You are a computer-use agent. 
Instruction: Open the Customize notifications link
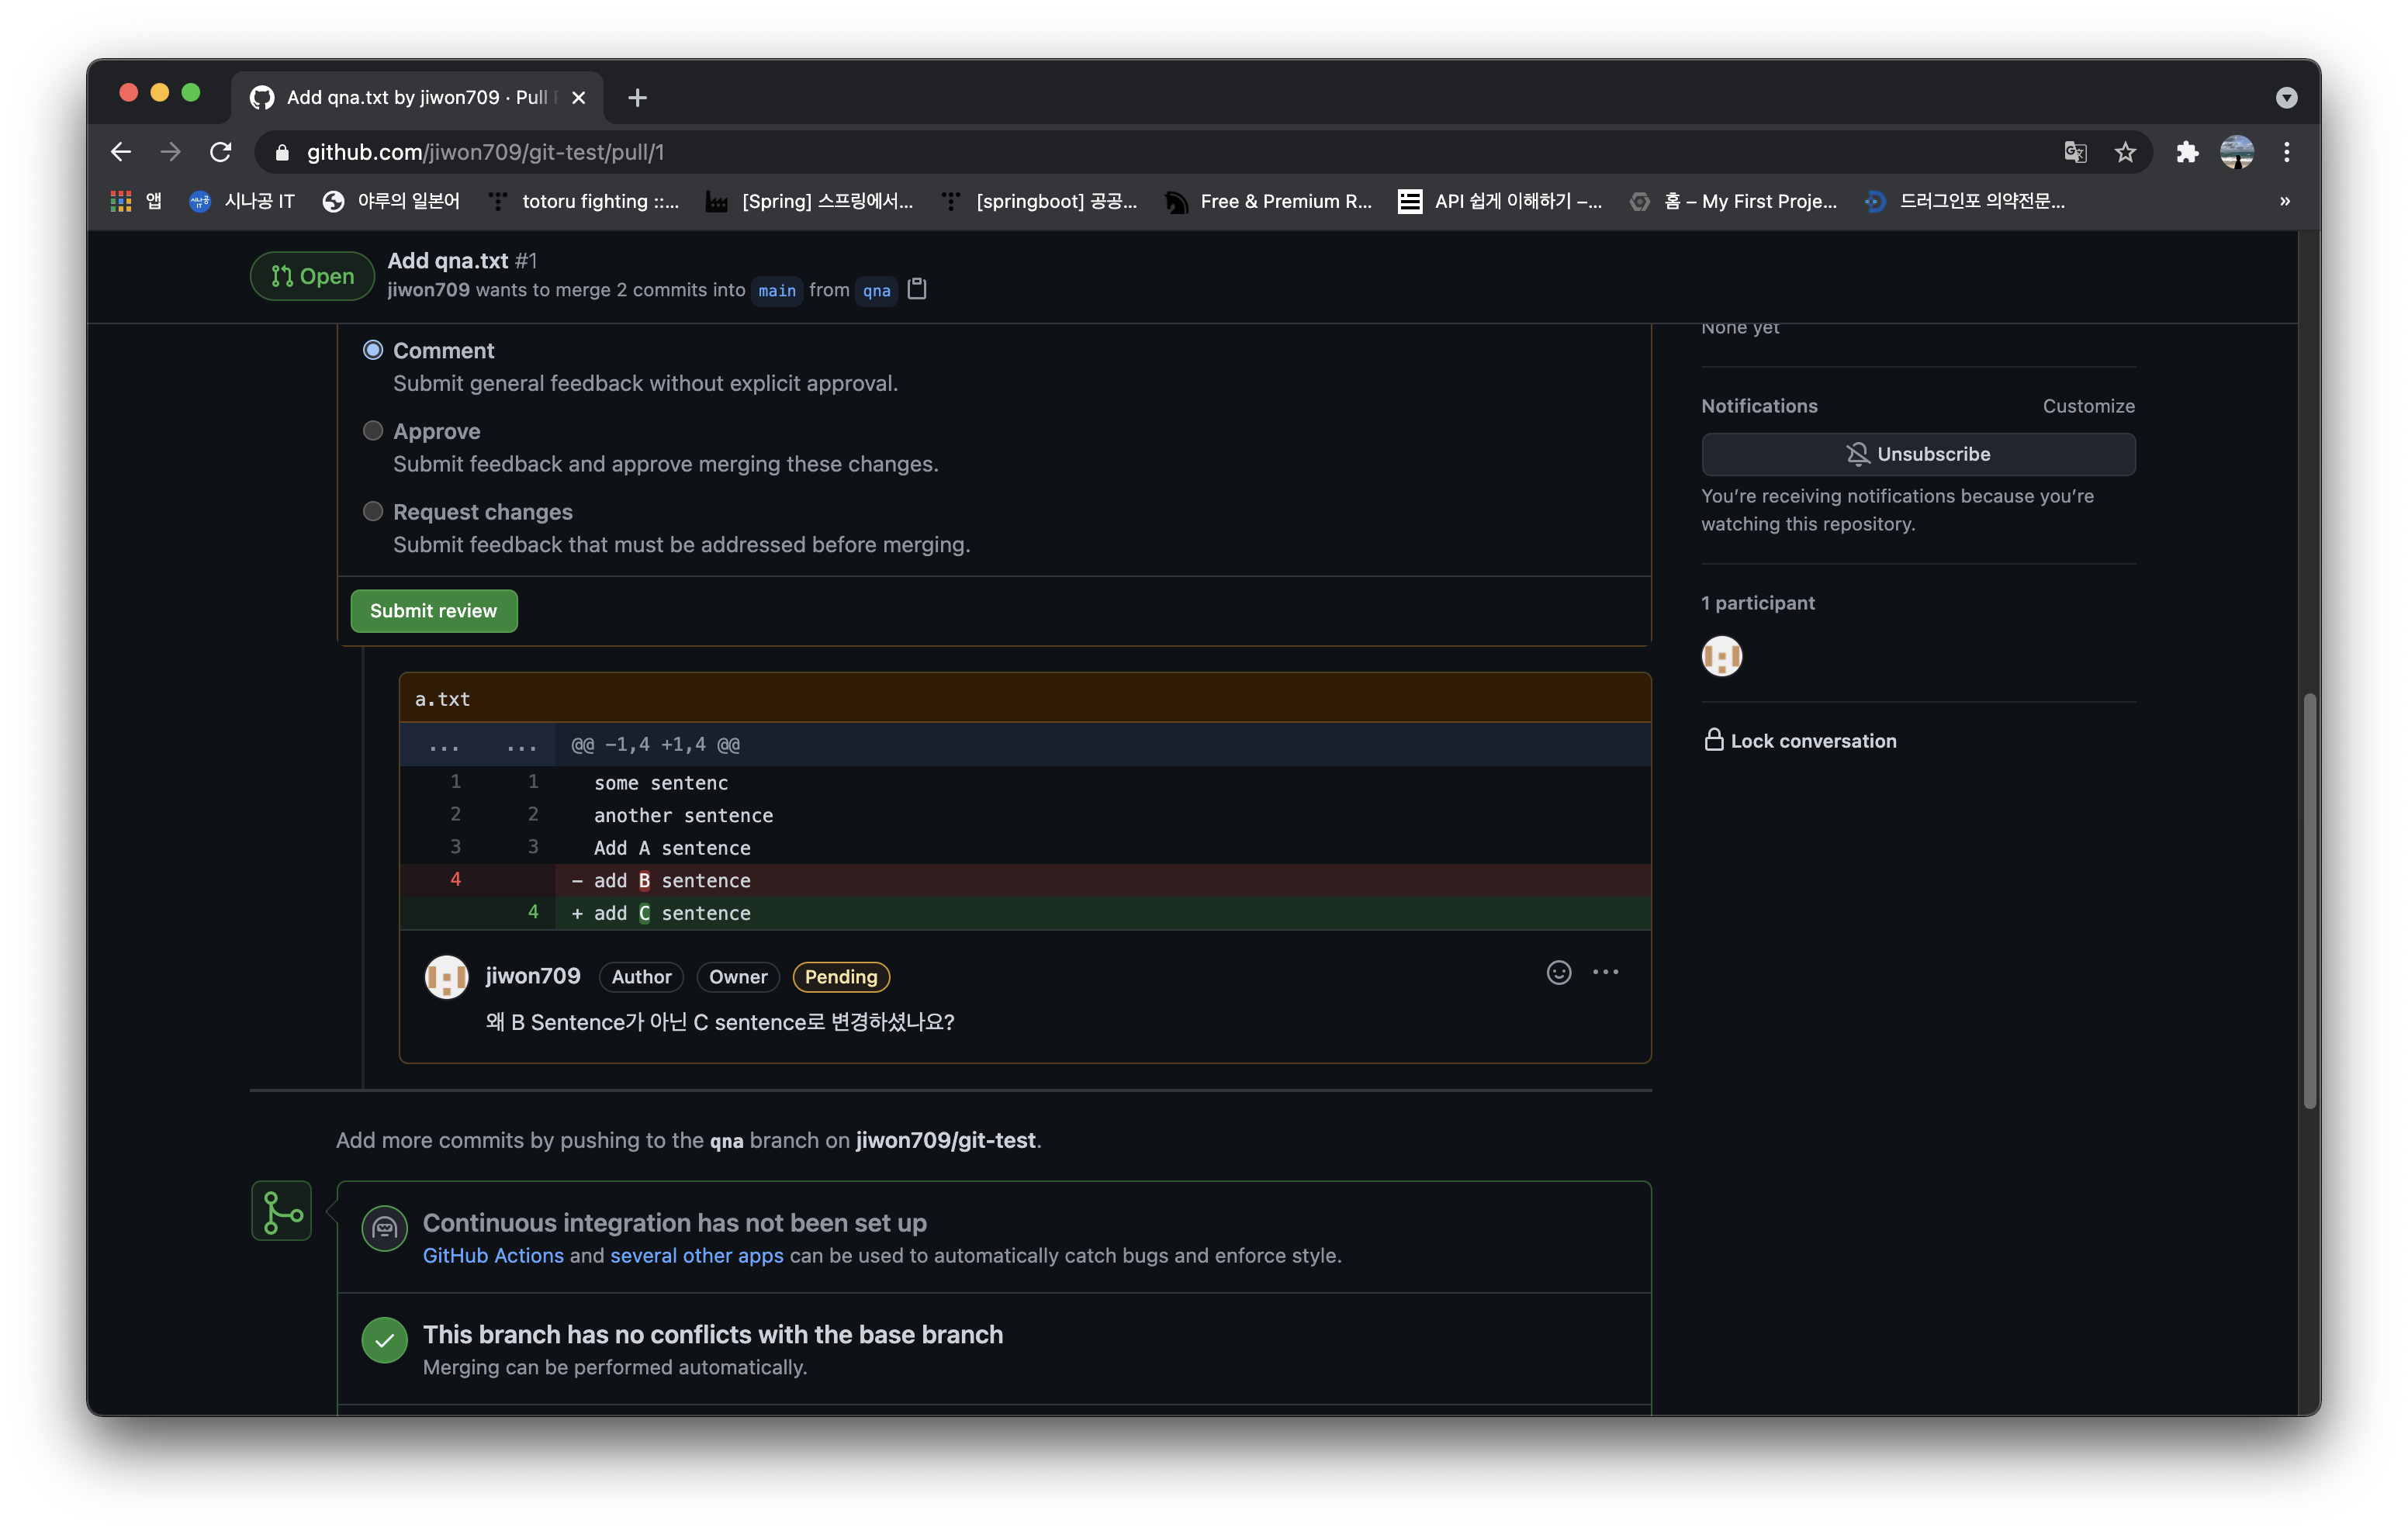point(2088,406)
